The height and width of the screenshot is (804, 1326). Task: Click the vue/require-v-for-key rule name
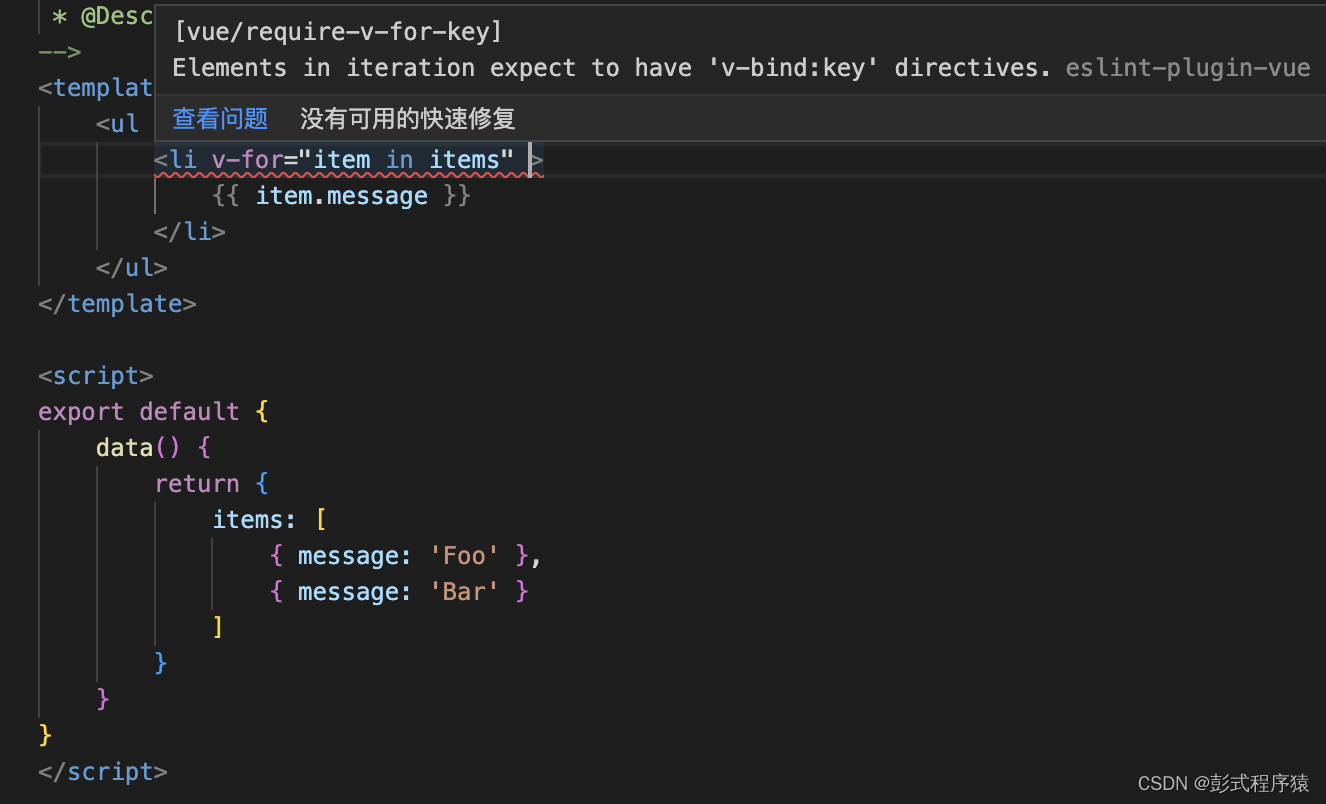pyautogui.click(x=338, y=32)
